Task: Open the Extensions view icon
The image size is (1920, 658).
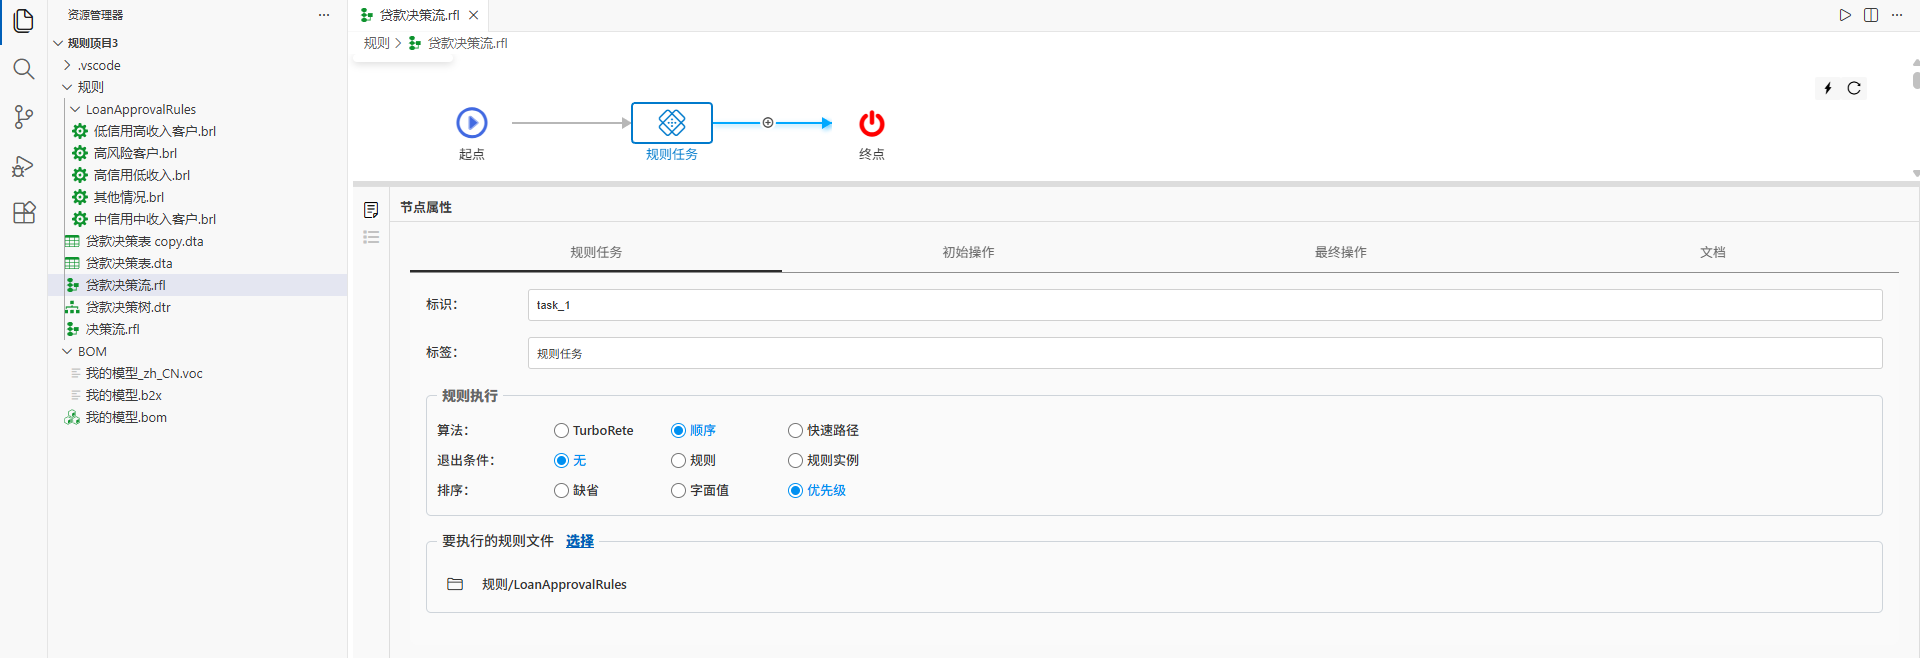Action: [23, 213]
